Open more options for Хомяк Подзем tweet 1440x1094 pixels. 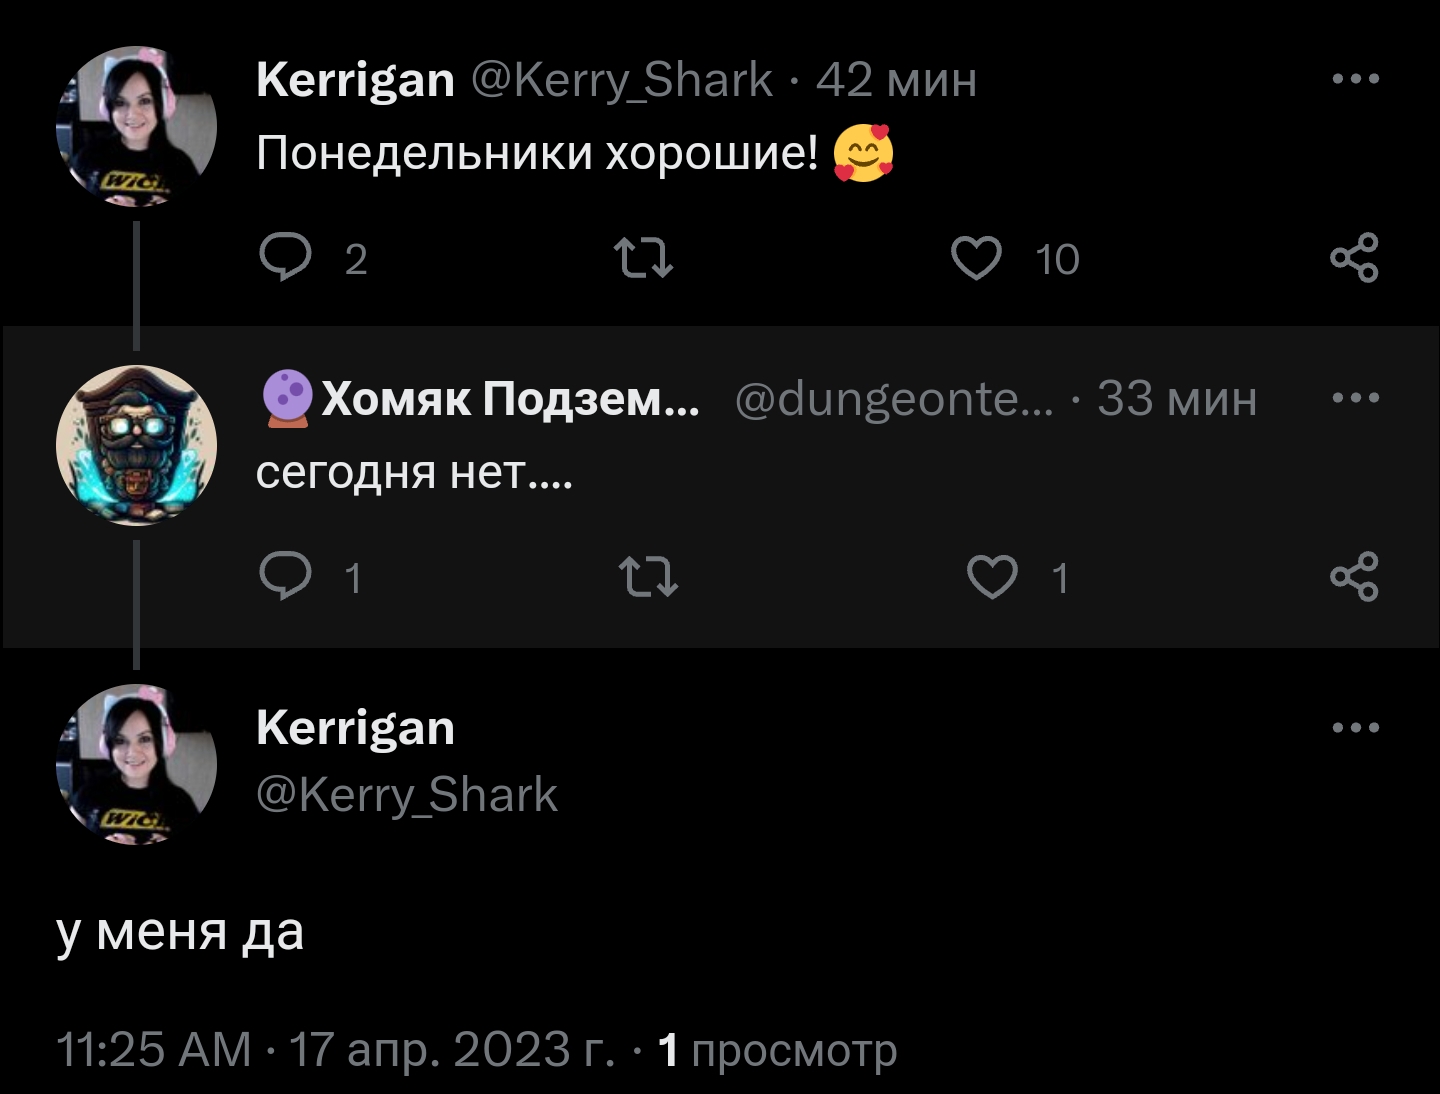[x=1357, y=397]
